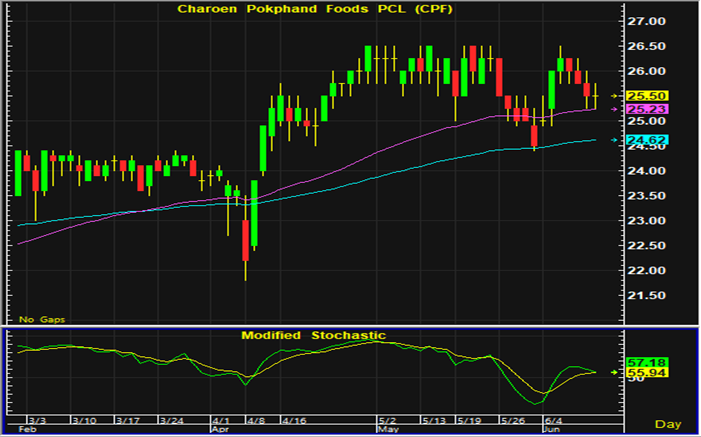This screenshot has height=437, width=701.
Task: Click the green arrow beside stochastic values
Action: [615, 372]
